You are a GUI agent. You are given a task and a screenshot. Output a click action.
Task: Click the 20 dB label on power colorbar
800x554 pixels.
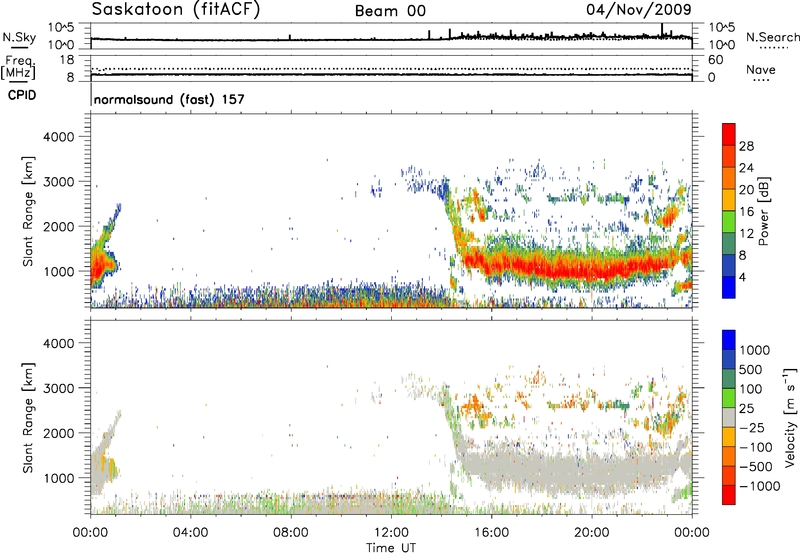(x=746, y=190)
